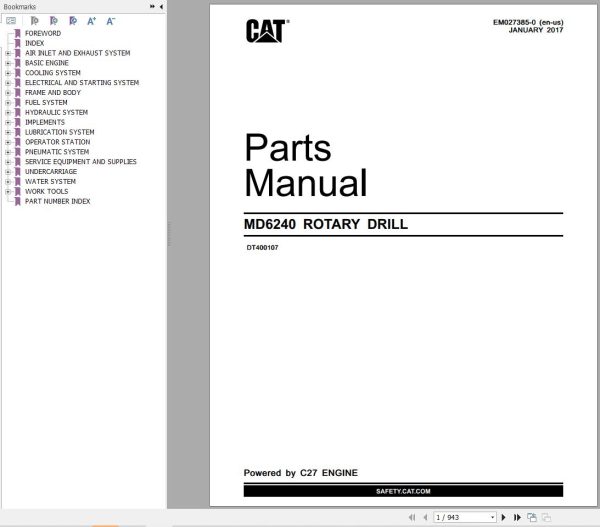Click the SAFETY.CAT.COM link on the page
This screenshot has width=600, height=527.
coord(403,491)
